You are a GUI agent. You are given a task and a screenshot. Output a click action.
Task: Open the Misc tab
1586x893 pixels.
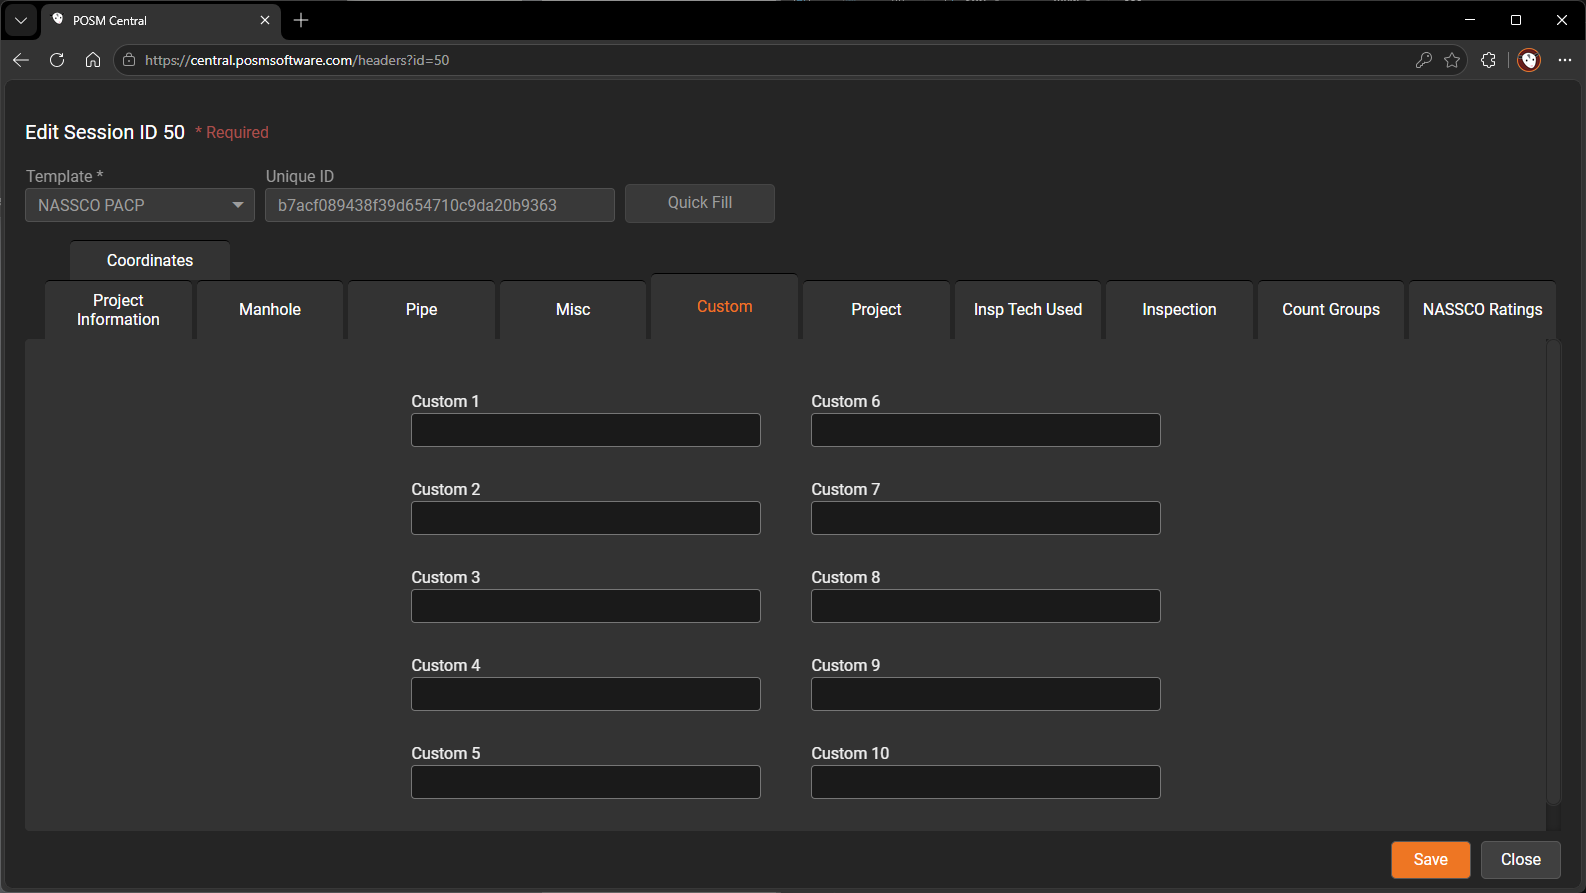coord(573,310)
